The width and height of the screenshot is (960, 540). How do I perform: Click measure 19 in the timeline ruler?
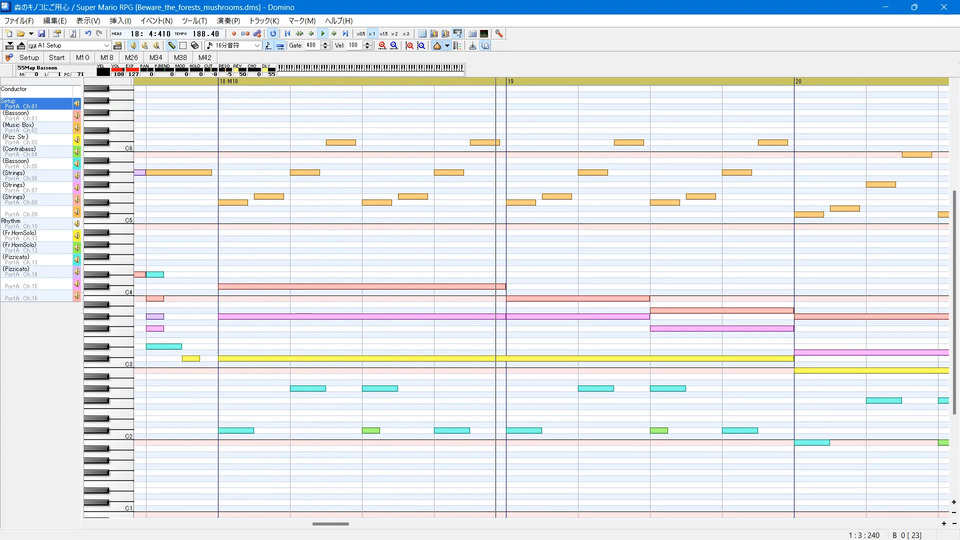pyautogui.click(x=510, y=81)
